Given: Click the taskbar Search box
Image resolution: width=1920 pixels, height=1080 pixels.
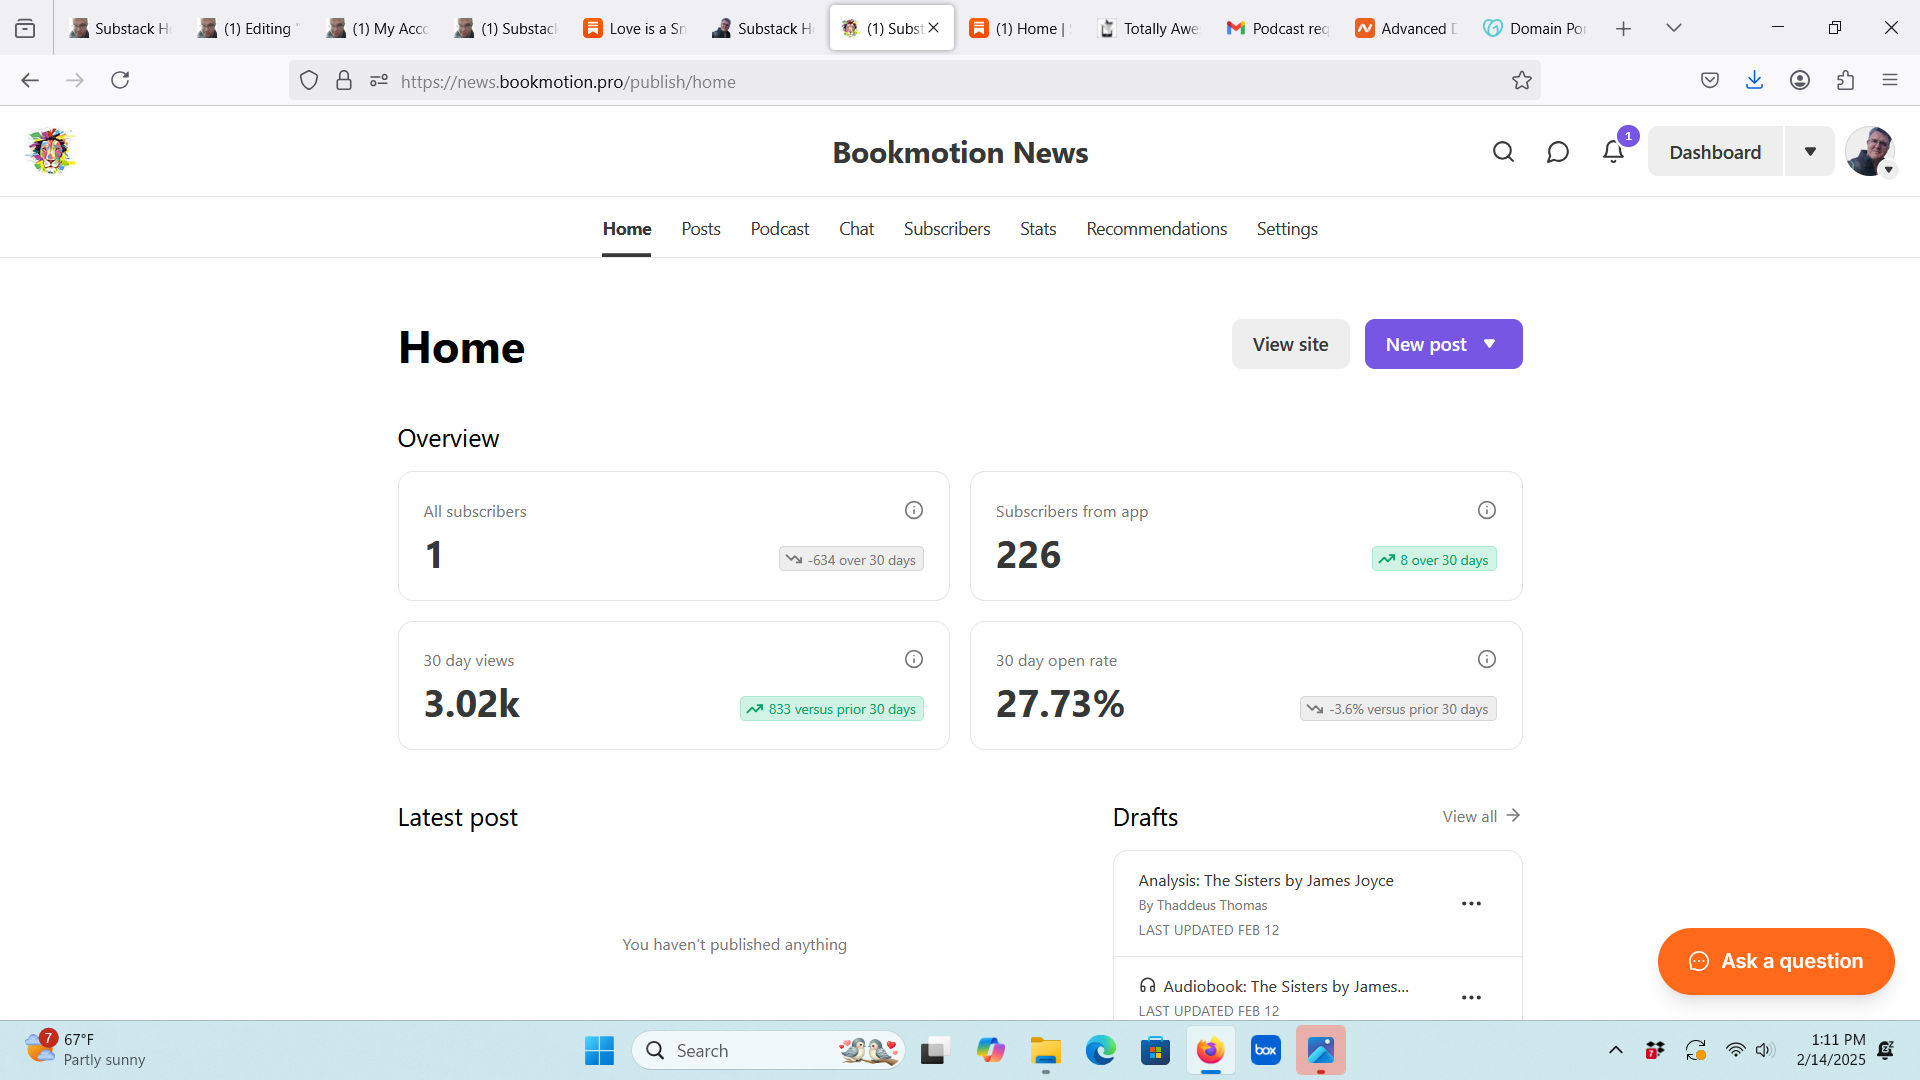Looking at the screenshot, I should (768, 1051).
